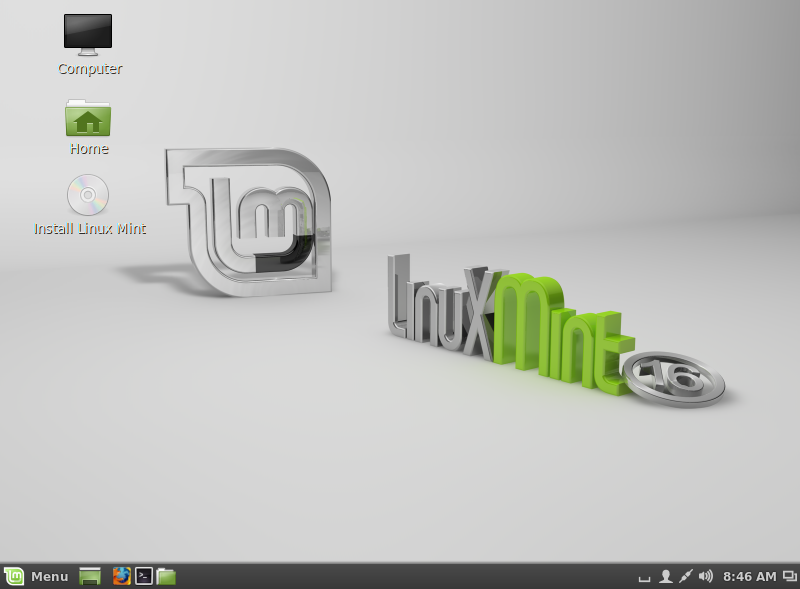Click the Show Desktop panel icon
Image resolution: width=800 pixels, height=589 pixels.
tap(90, 577)
